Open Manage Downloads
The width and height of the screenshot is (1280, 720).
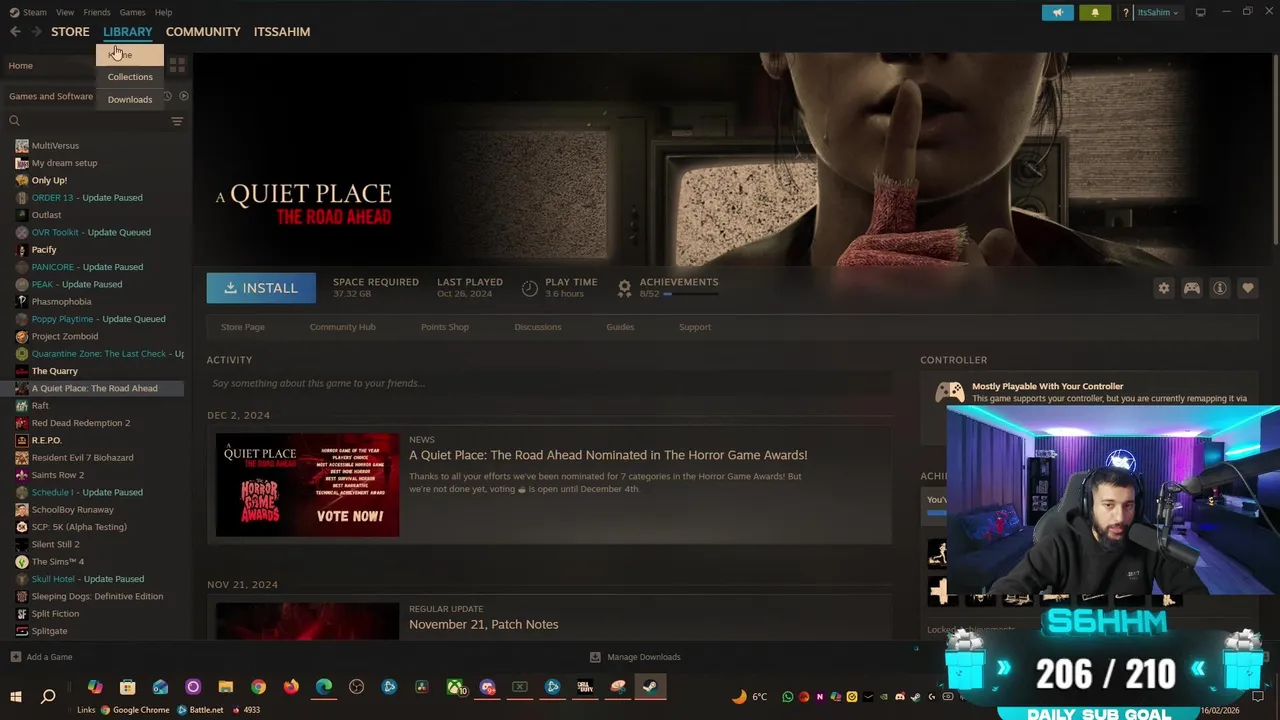click(x=635, y=657)
